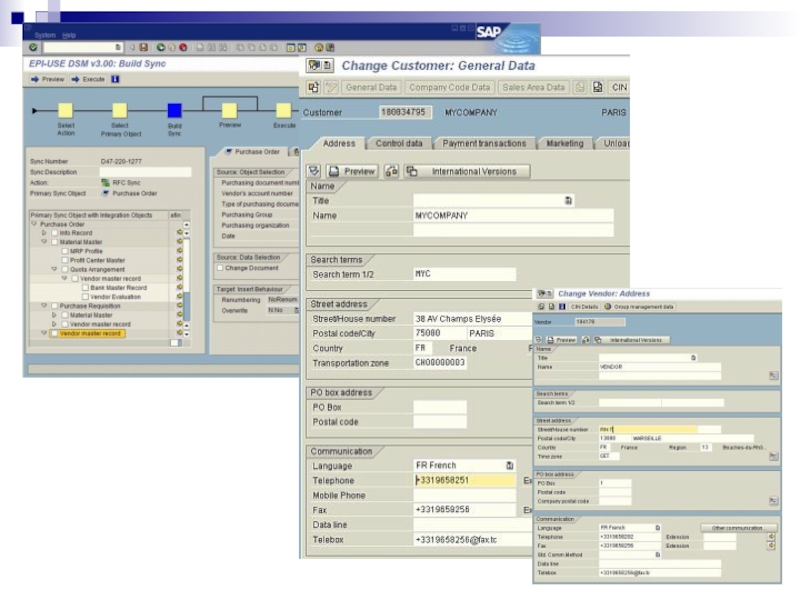Screen dimensions: 800x600
Task: Click the glasses icon right of customer Preview
Action: pyautogui.click(x=391, y=171)
